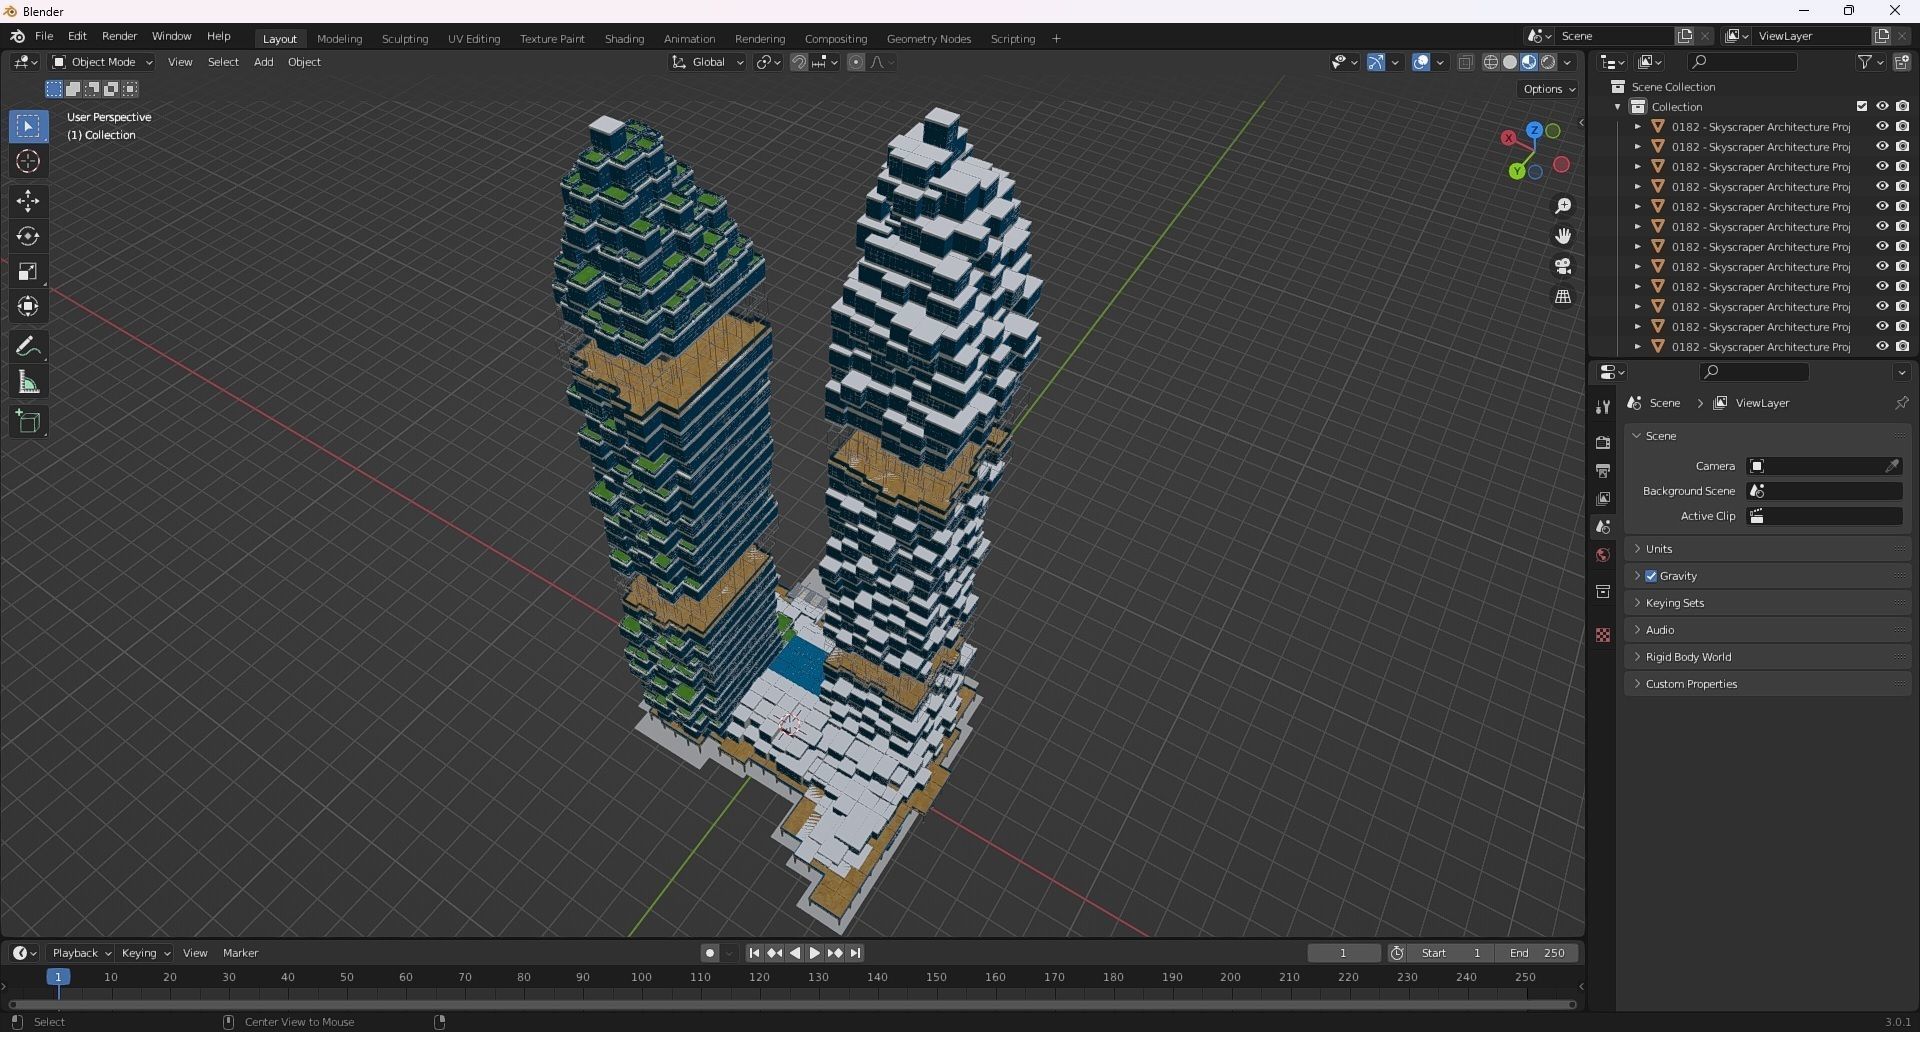The image size is (1920, 1040).
Task: Select the Add Cube tool
Action: [x=28, y=422]
